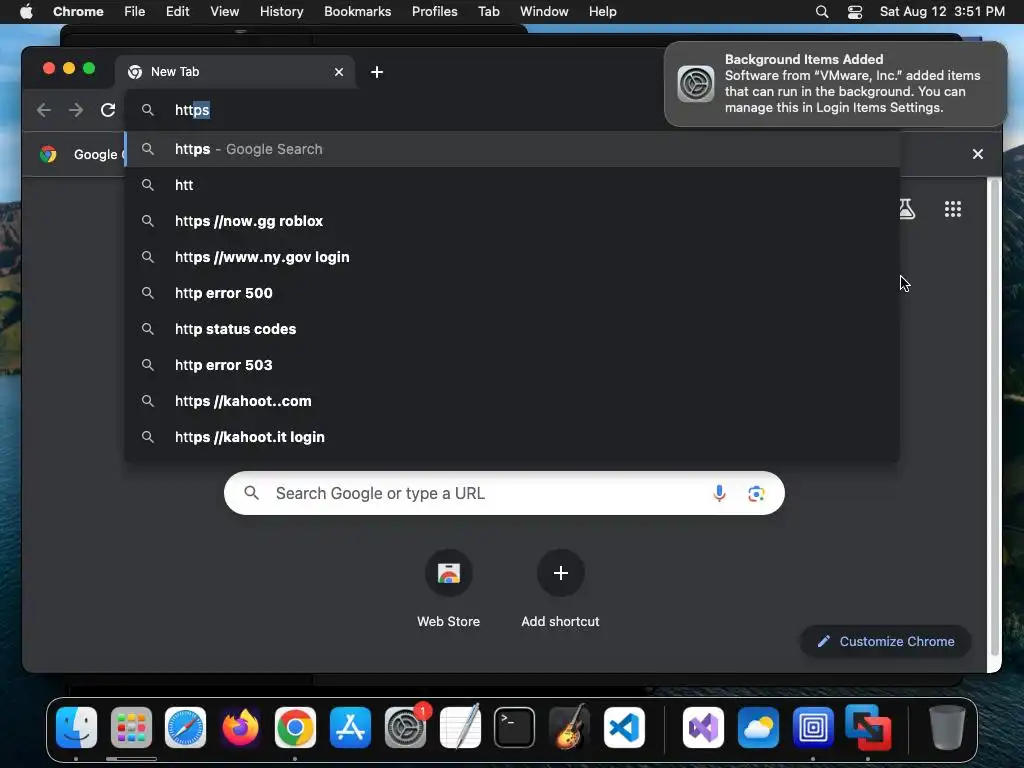Launch Terminal from the Dock
Screen dimensions: 1024x768
[x=515, y=728]
